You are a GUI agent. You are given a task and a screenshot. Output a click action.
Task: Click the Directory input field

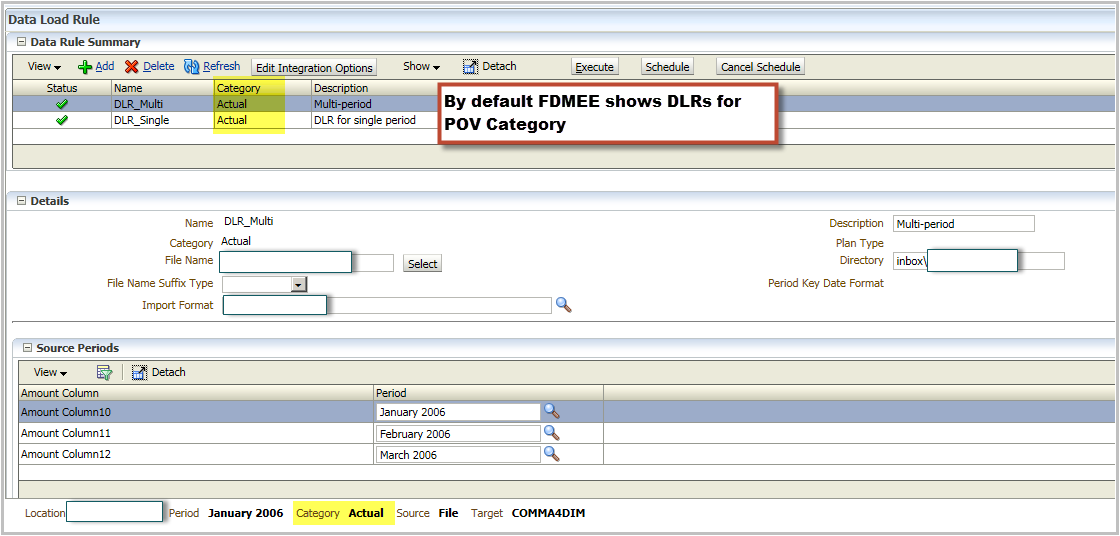(979, 261)
